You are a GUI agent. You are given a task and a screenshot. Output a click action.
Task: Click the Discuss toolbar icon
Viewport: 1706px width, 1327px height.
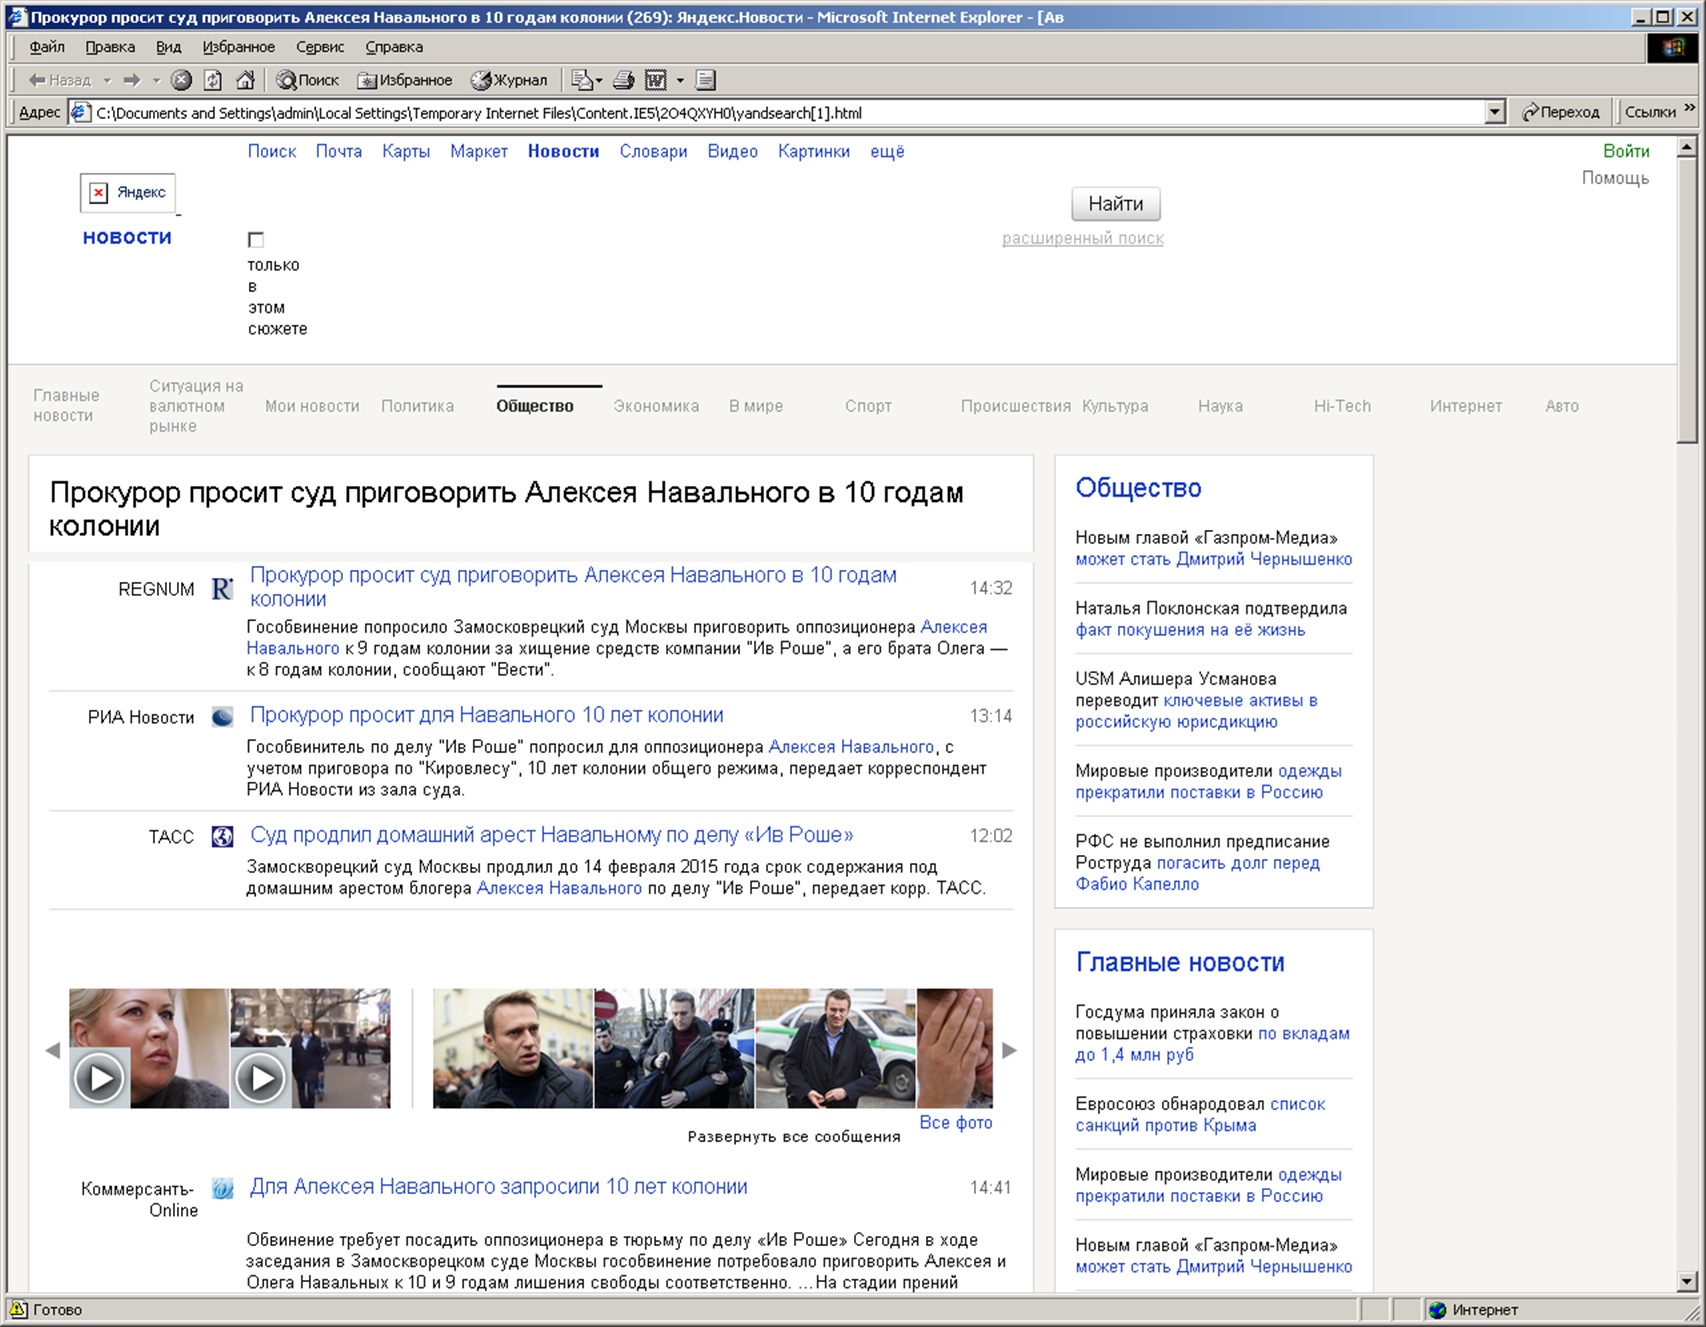point(706,80)
